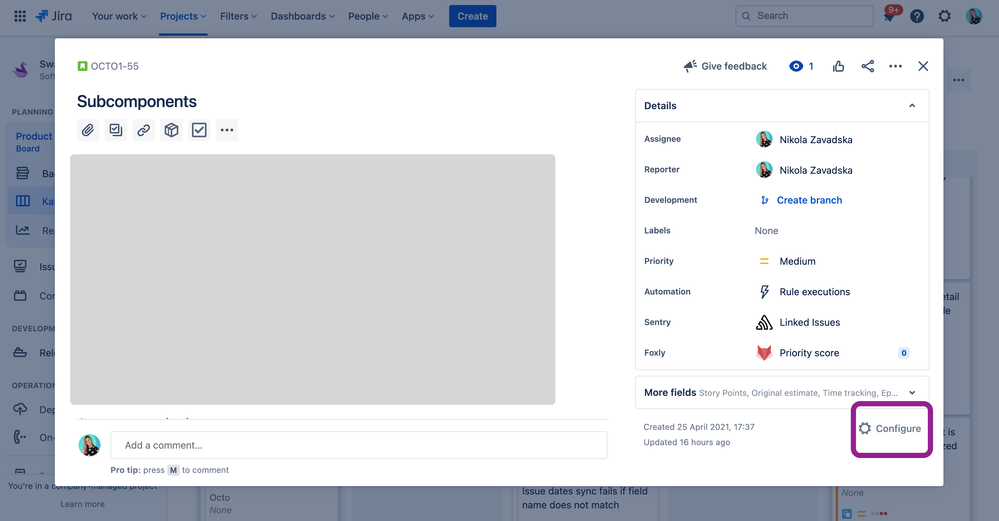
Task: Change Priority from Medium
Action: (787, 261)
